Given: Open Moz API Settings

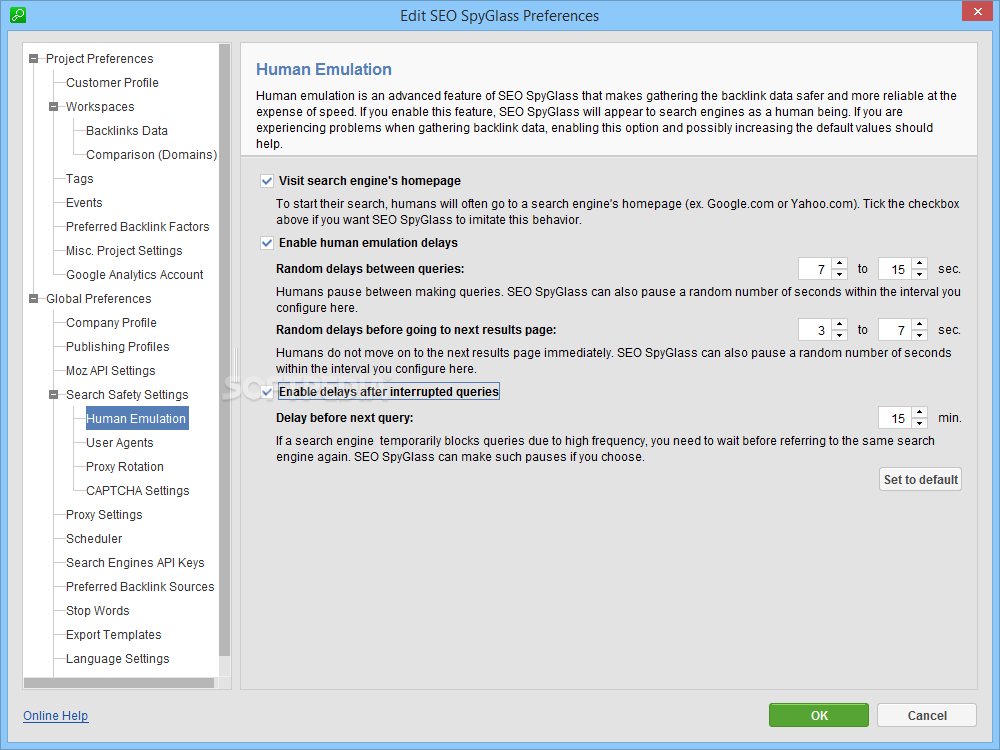Looking at the screenshot, I should tap(110, 371).
